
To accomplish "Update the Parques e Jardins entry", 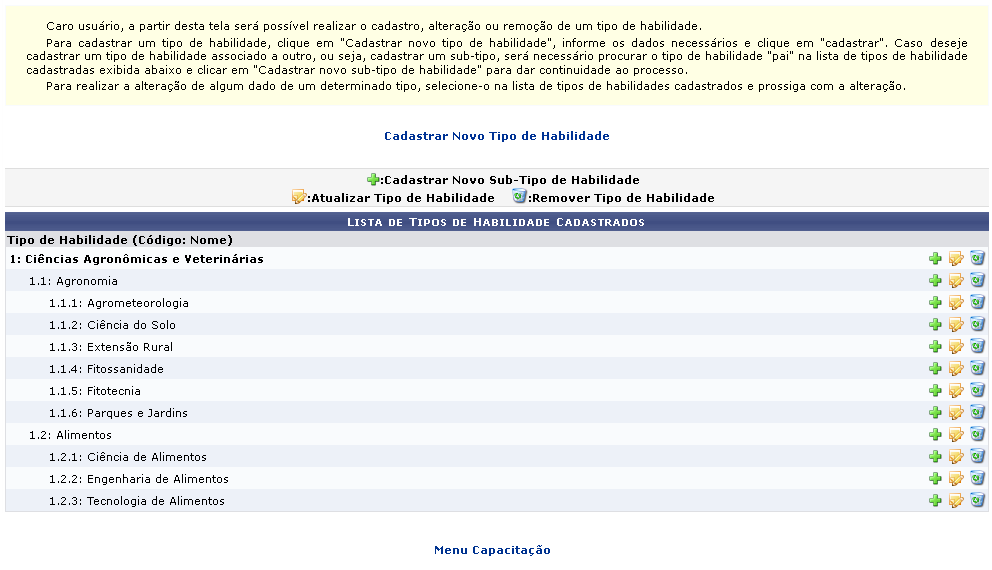I will (x=956, y=413).
